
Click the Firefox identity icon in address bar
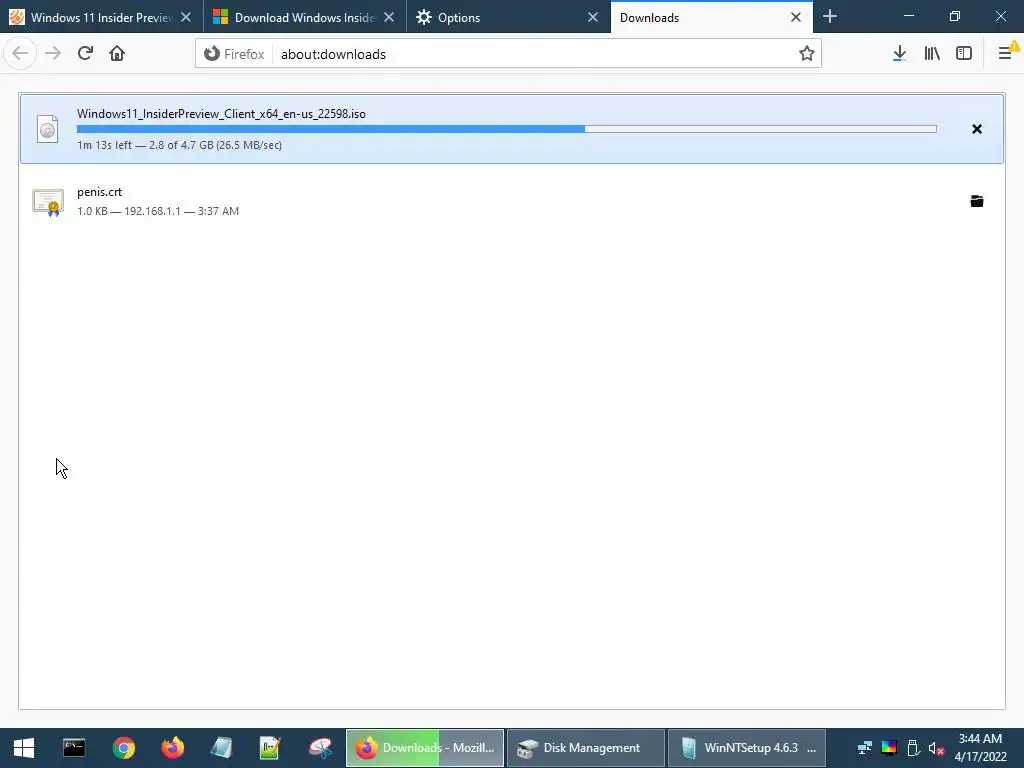212,54
